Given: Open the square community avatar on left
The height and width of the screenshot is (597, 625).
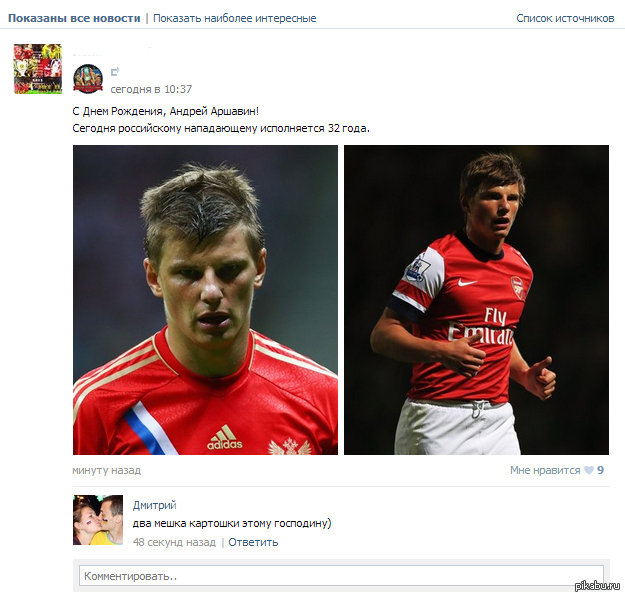Looking at the screenshot, I should tap(37, 69).
